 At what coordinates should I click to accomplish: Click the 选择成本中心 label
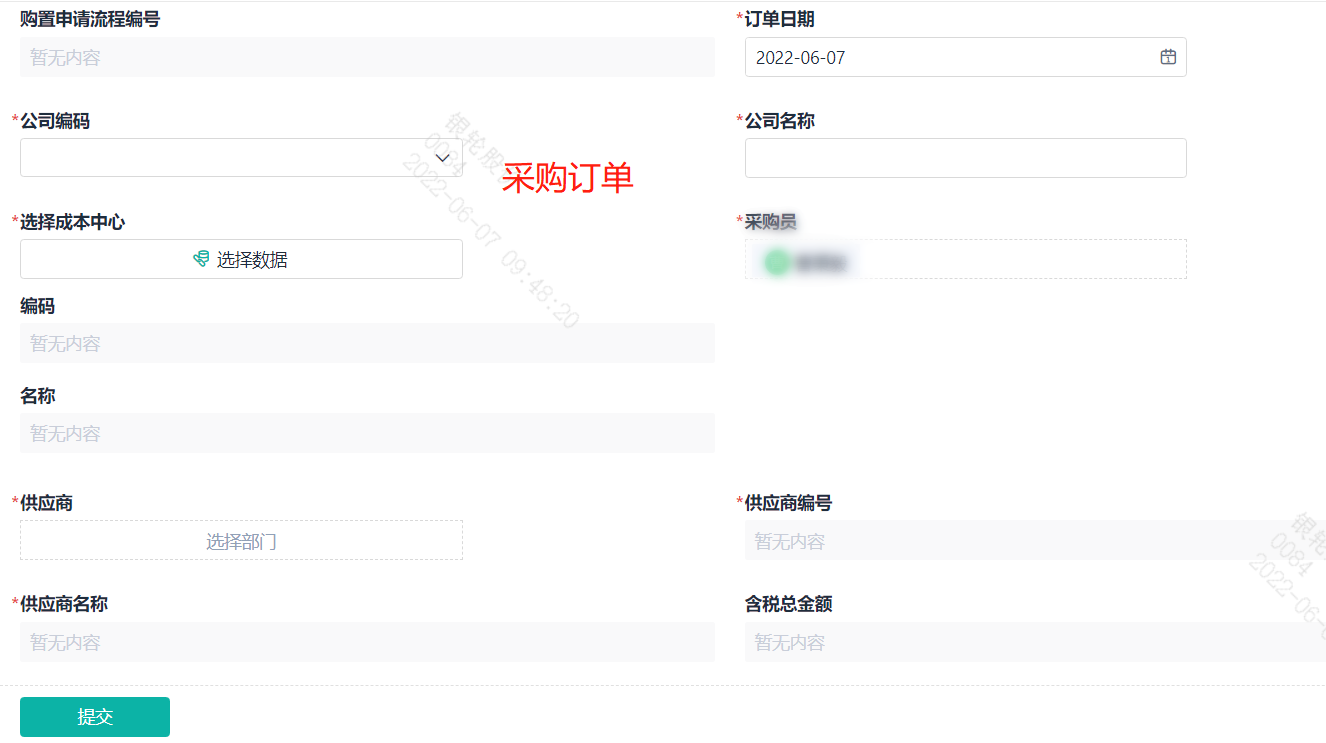tap(72, 222)
